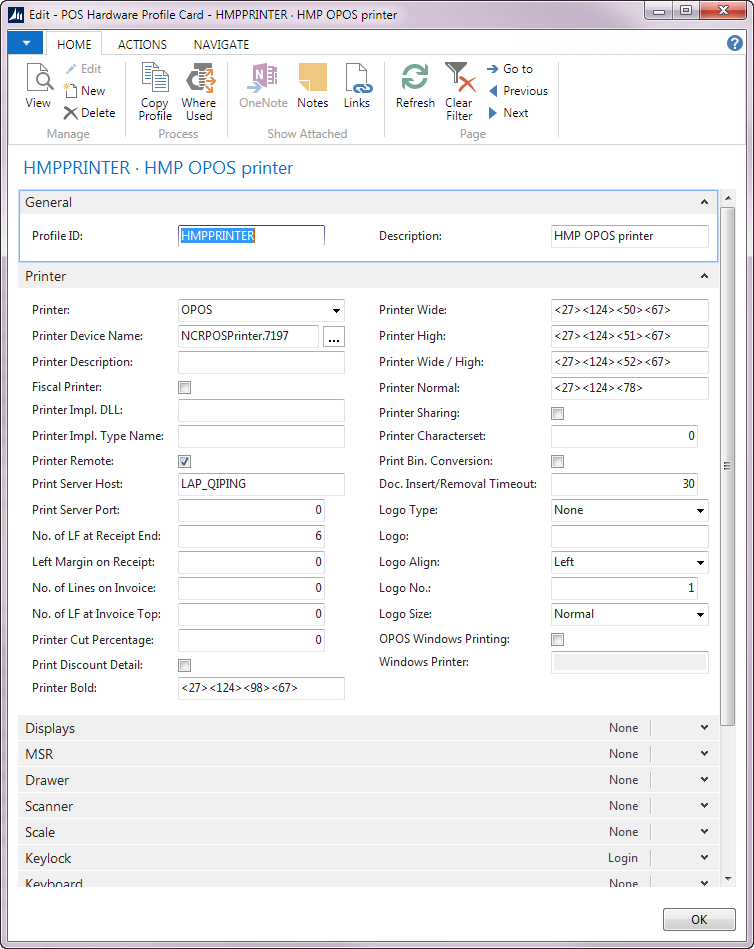This screenshot has height=949, width=754.
Task: Expand the Displays section
Action: 704,728
